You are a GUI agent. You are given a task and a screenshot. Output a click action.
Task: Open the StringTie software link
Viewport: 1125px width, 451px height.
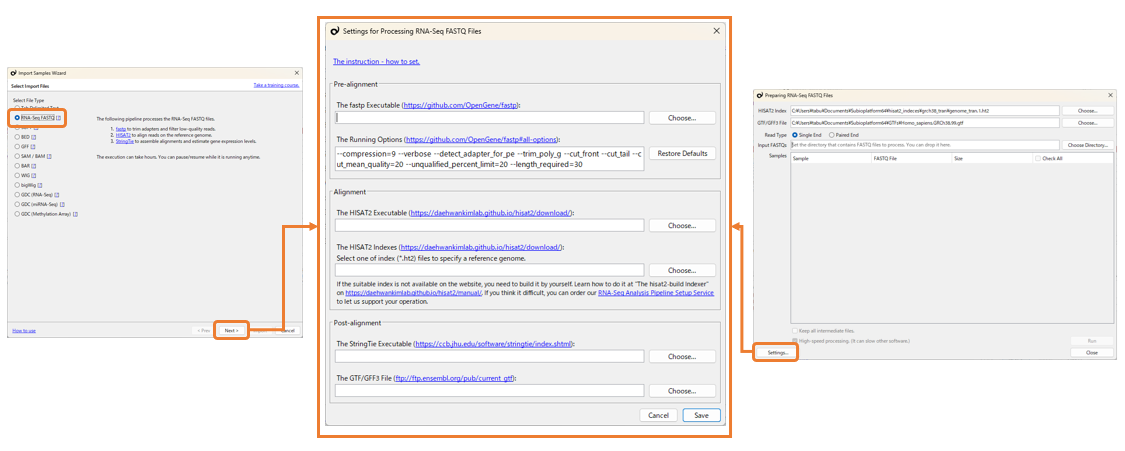coord(494,343)
